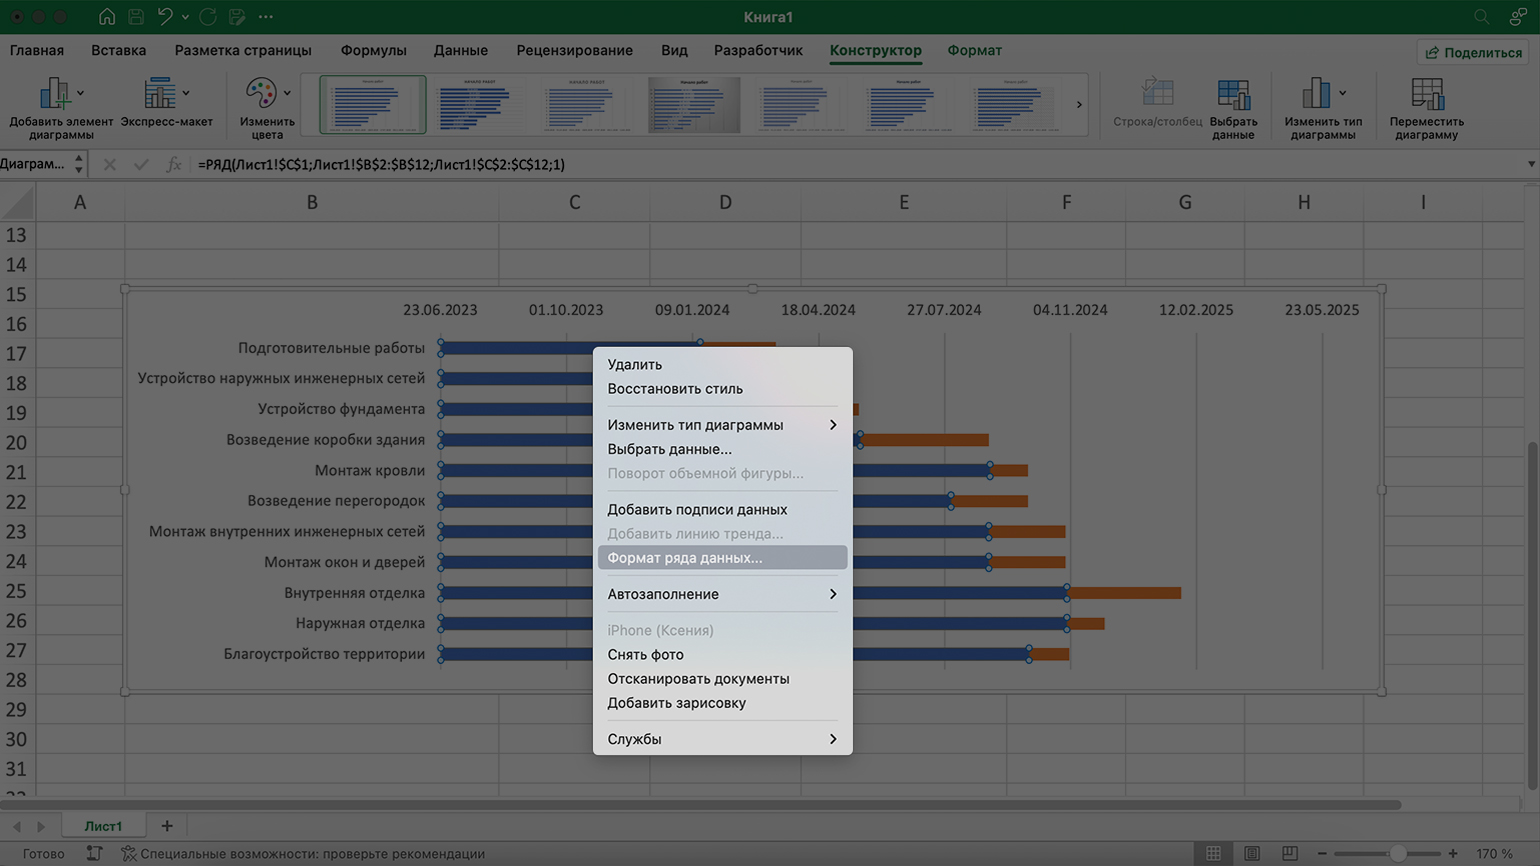Select column B header
This screenshot has height=866, width=1540.
pyautogui.click(x=312, y=202)
